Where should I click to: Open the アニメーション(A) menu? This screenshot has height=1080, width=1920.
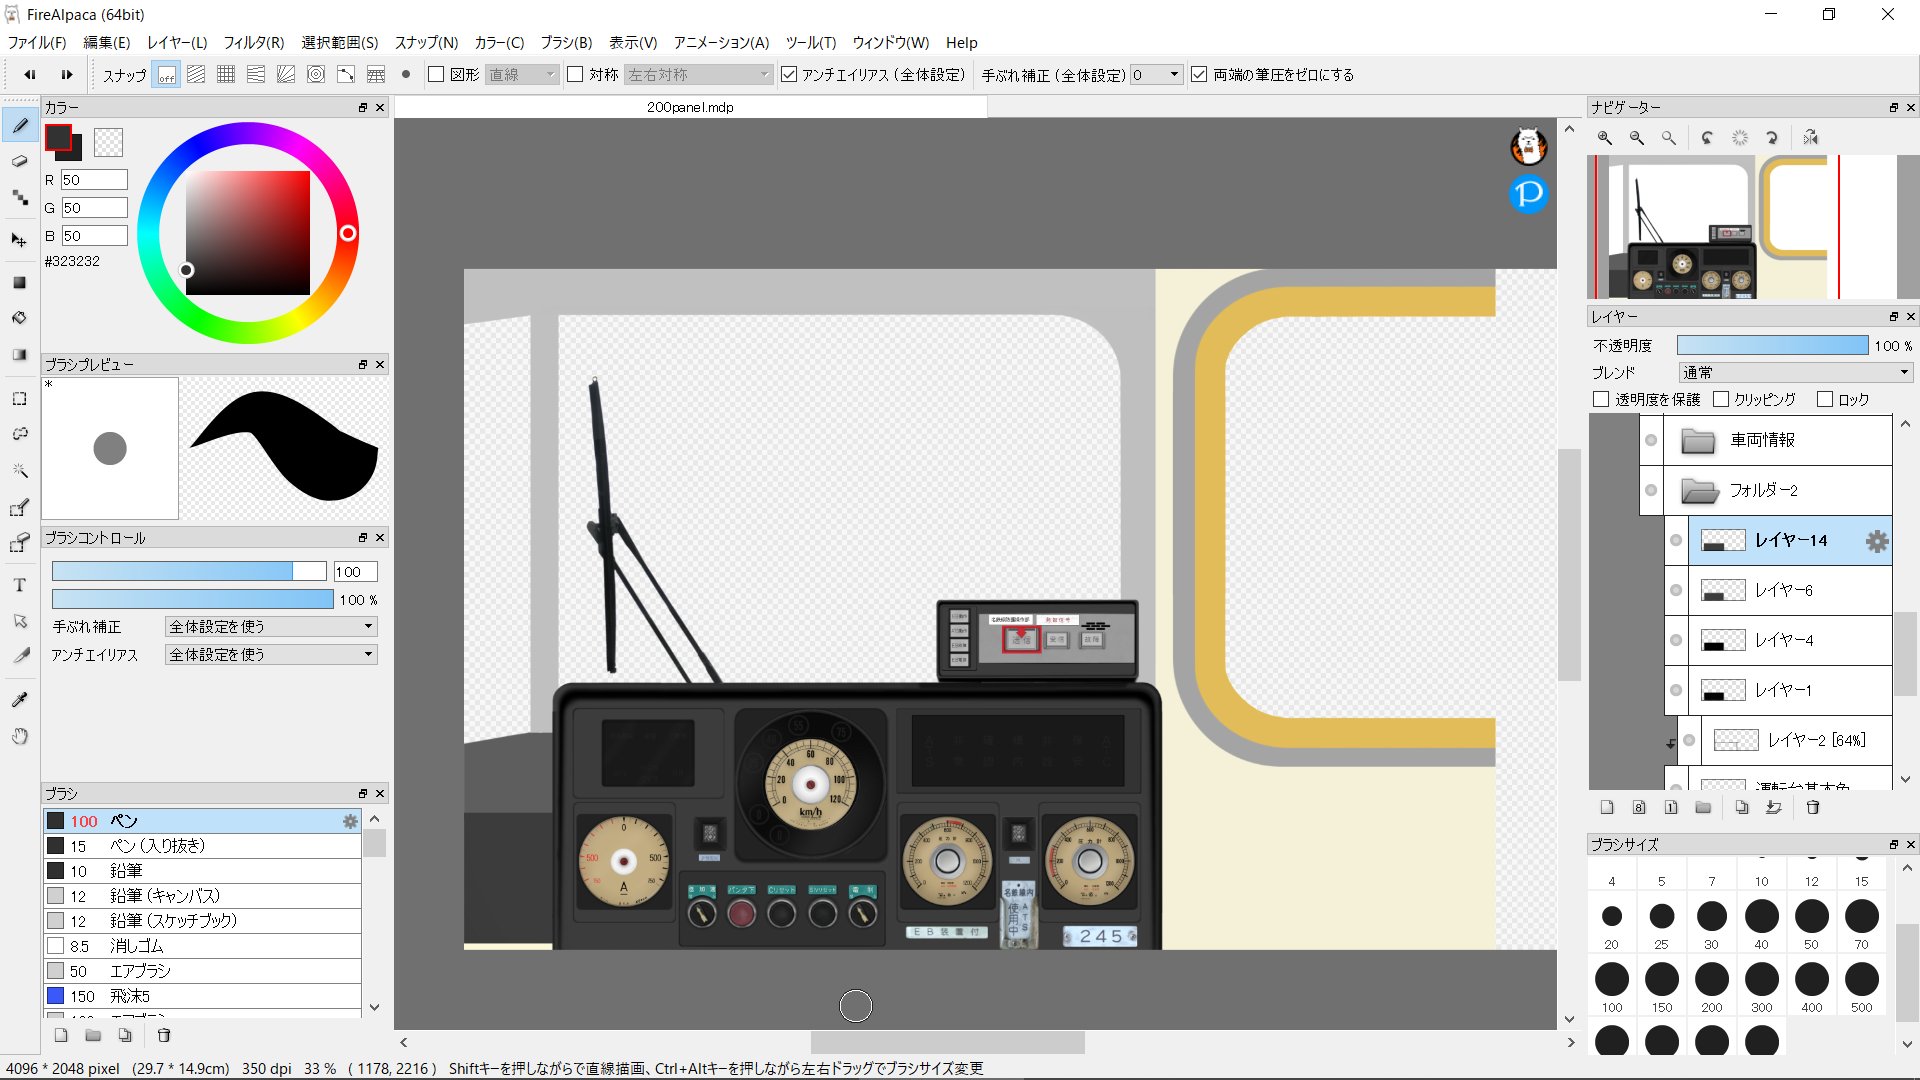coord(721,43)
